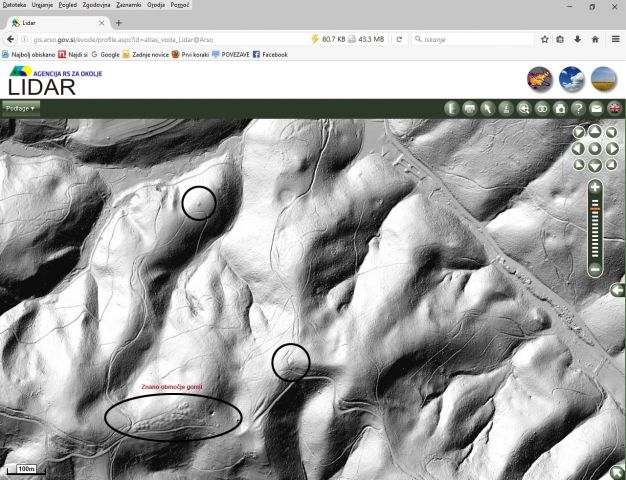
Task: Activate the info identify tool
Action: (506, 108)
